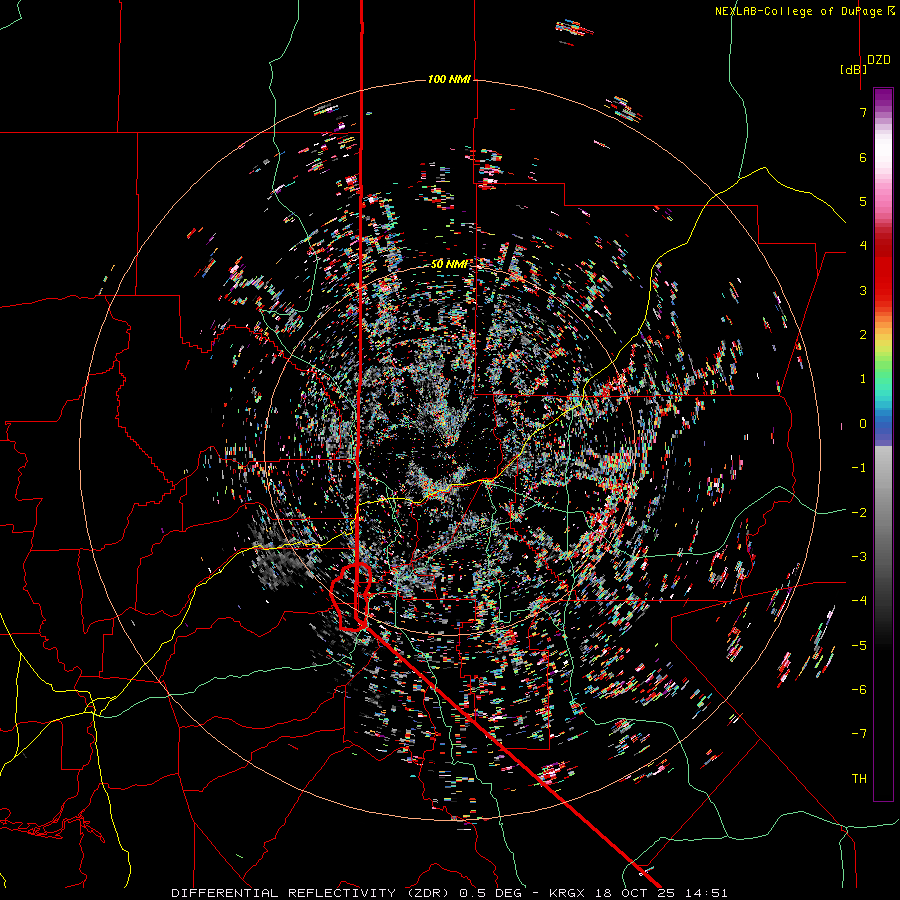This screenshot has height=900, width=900.
Task: Click the "-6" value on the scale
Action: click(859, 690)
